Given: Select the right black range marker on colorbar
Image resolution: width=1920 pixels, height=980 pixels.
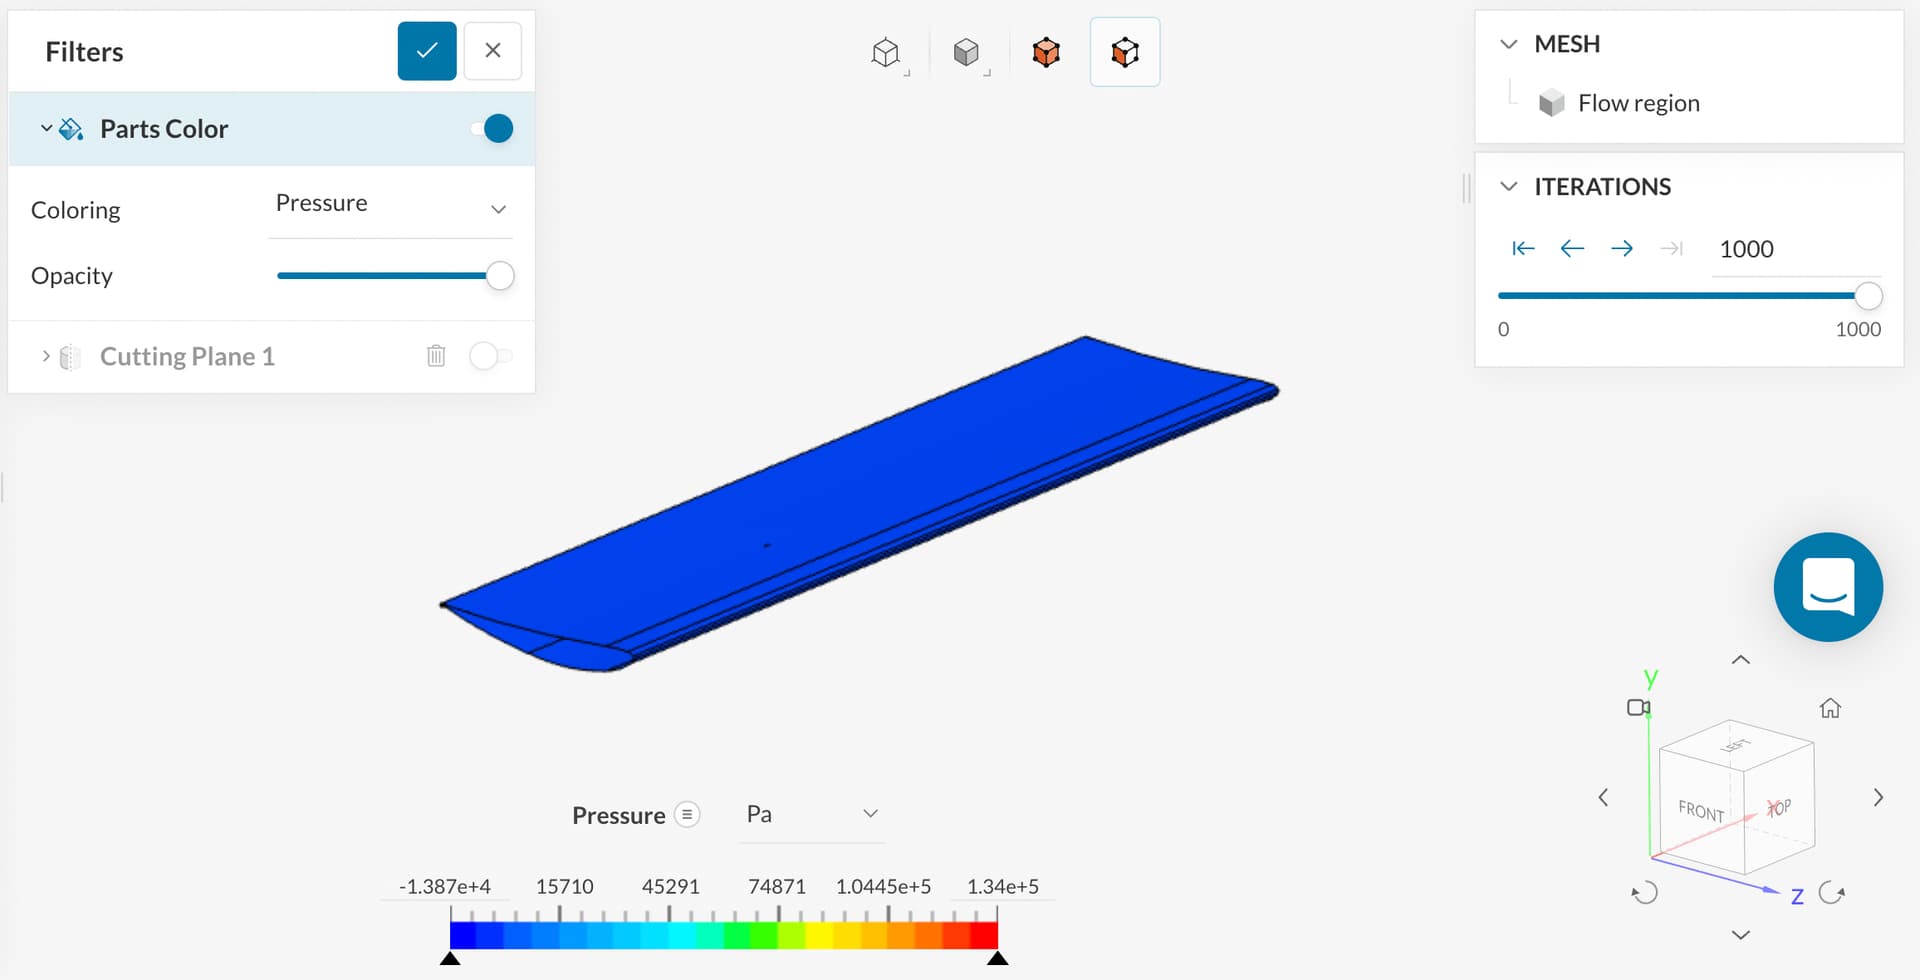Looking at the screenshot, I should (997, 958).
